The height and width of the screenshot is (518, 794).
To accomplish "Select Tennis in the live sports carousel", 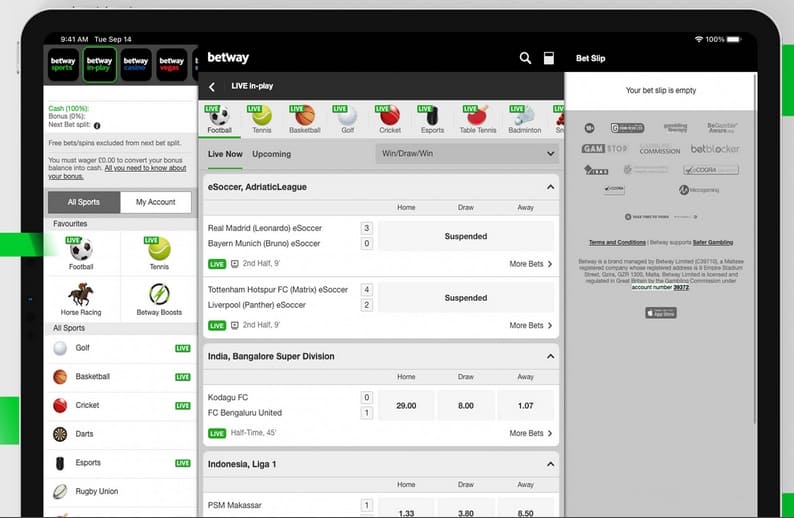I will coord(262,119).
